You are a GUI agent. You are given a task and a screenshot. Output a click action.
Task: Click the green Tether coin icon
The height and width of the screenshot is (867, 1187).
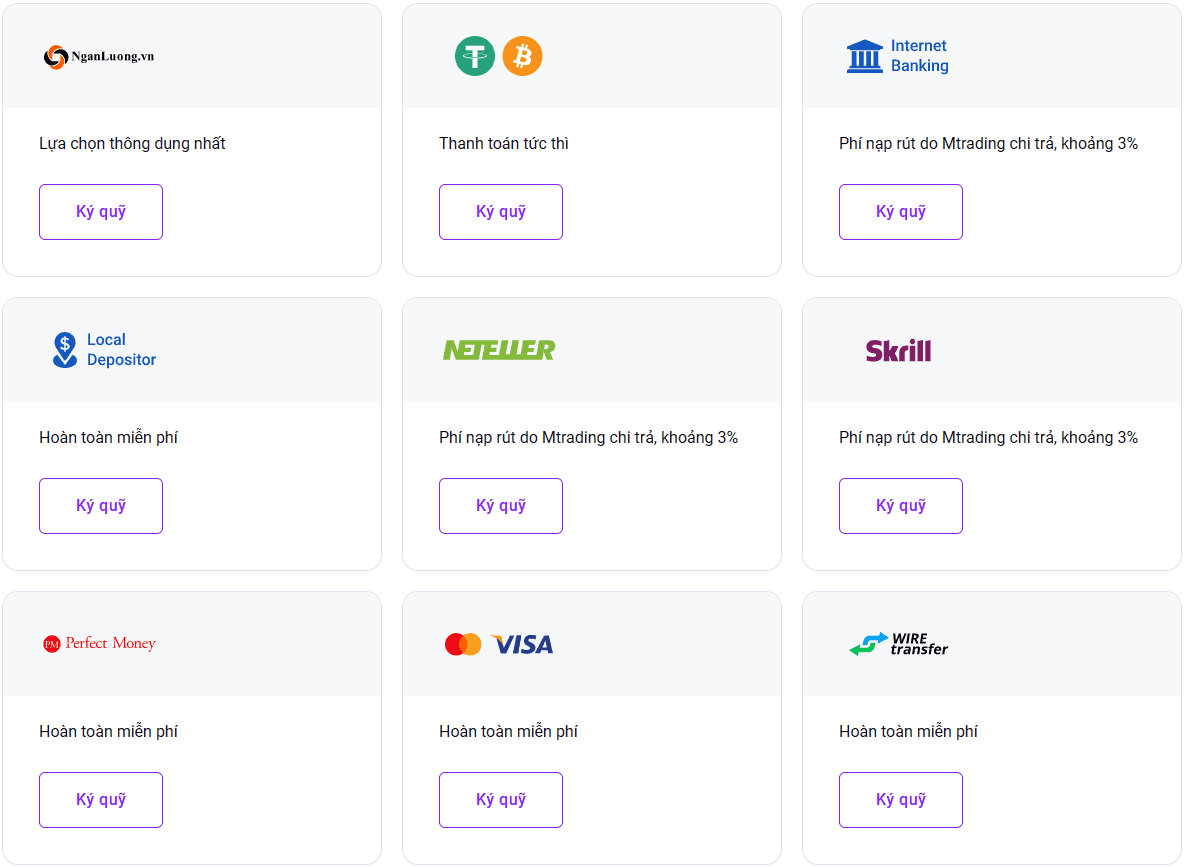tap(475, 56)
